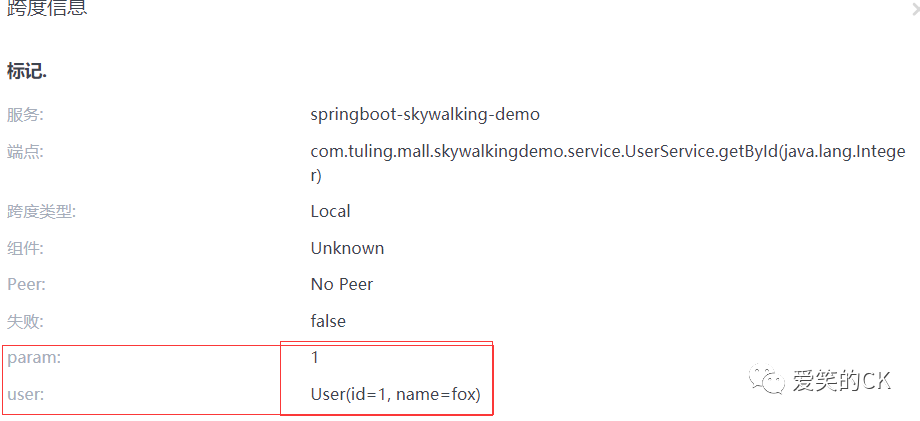The height and width of the screenshot is (421, 920).
Task: Click the user tag label
Action: point(25,395)
